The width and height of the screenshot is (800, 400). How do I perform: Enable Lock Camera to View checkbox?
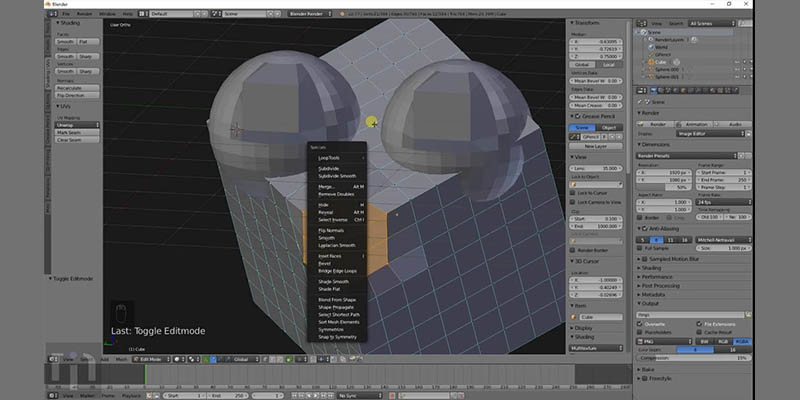[572, 202]
